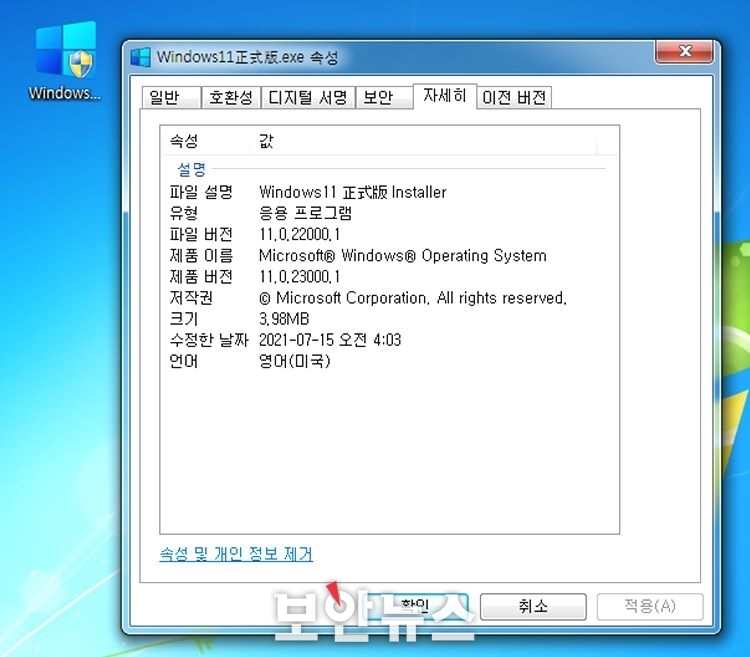Click the 취소 button
Viewport: 750px width, 657px height.
(x=533, y=606)
